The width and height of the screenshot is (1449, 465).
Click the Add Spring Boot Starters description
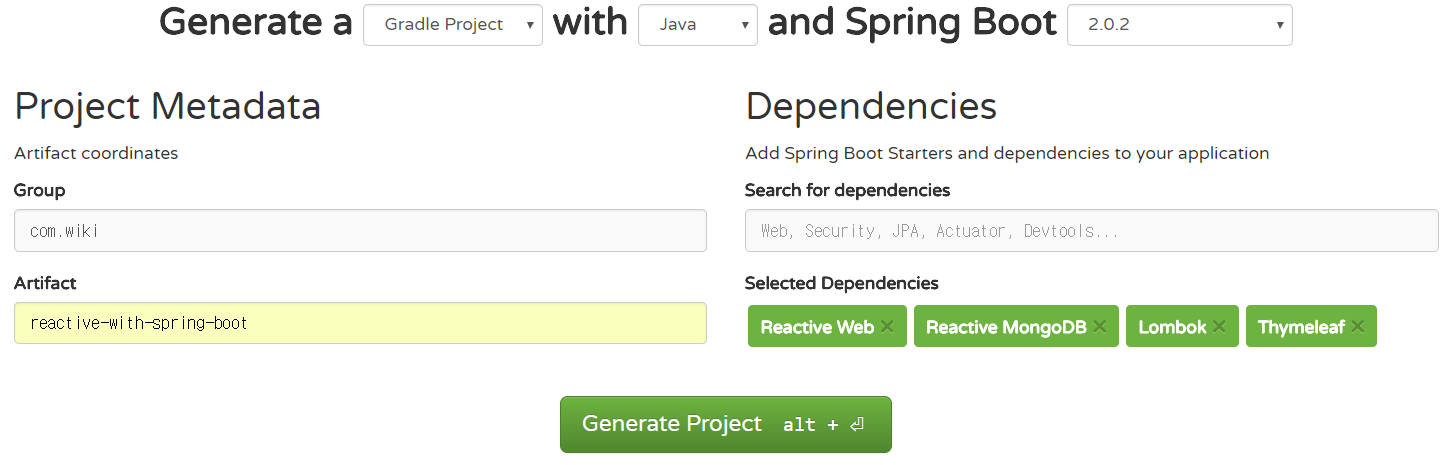coord(1007,153)
